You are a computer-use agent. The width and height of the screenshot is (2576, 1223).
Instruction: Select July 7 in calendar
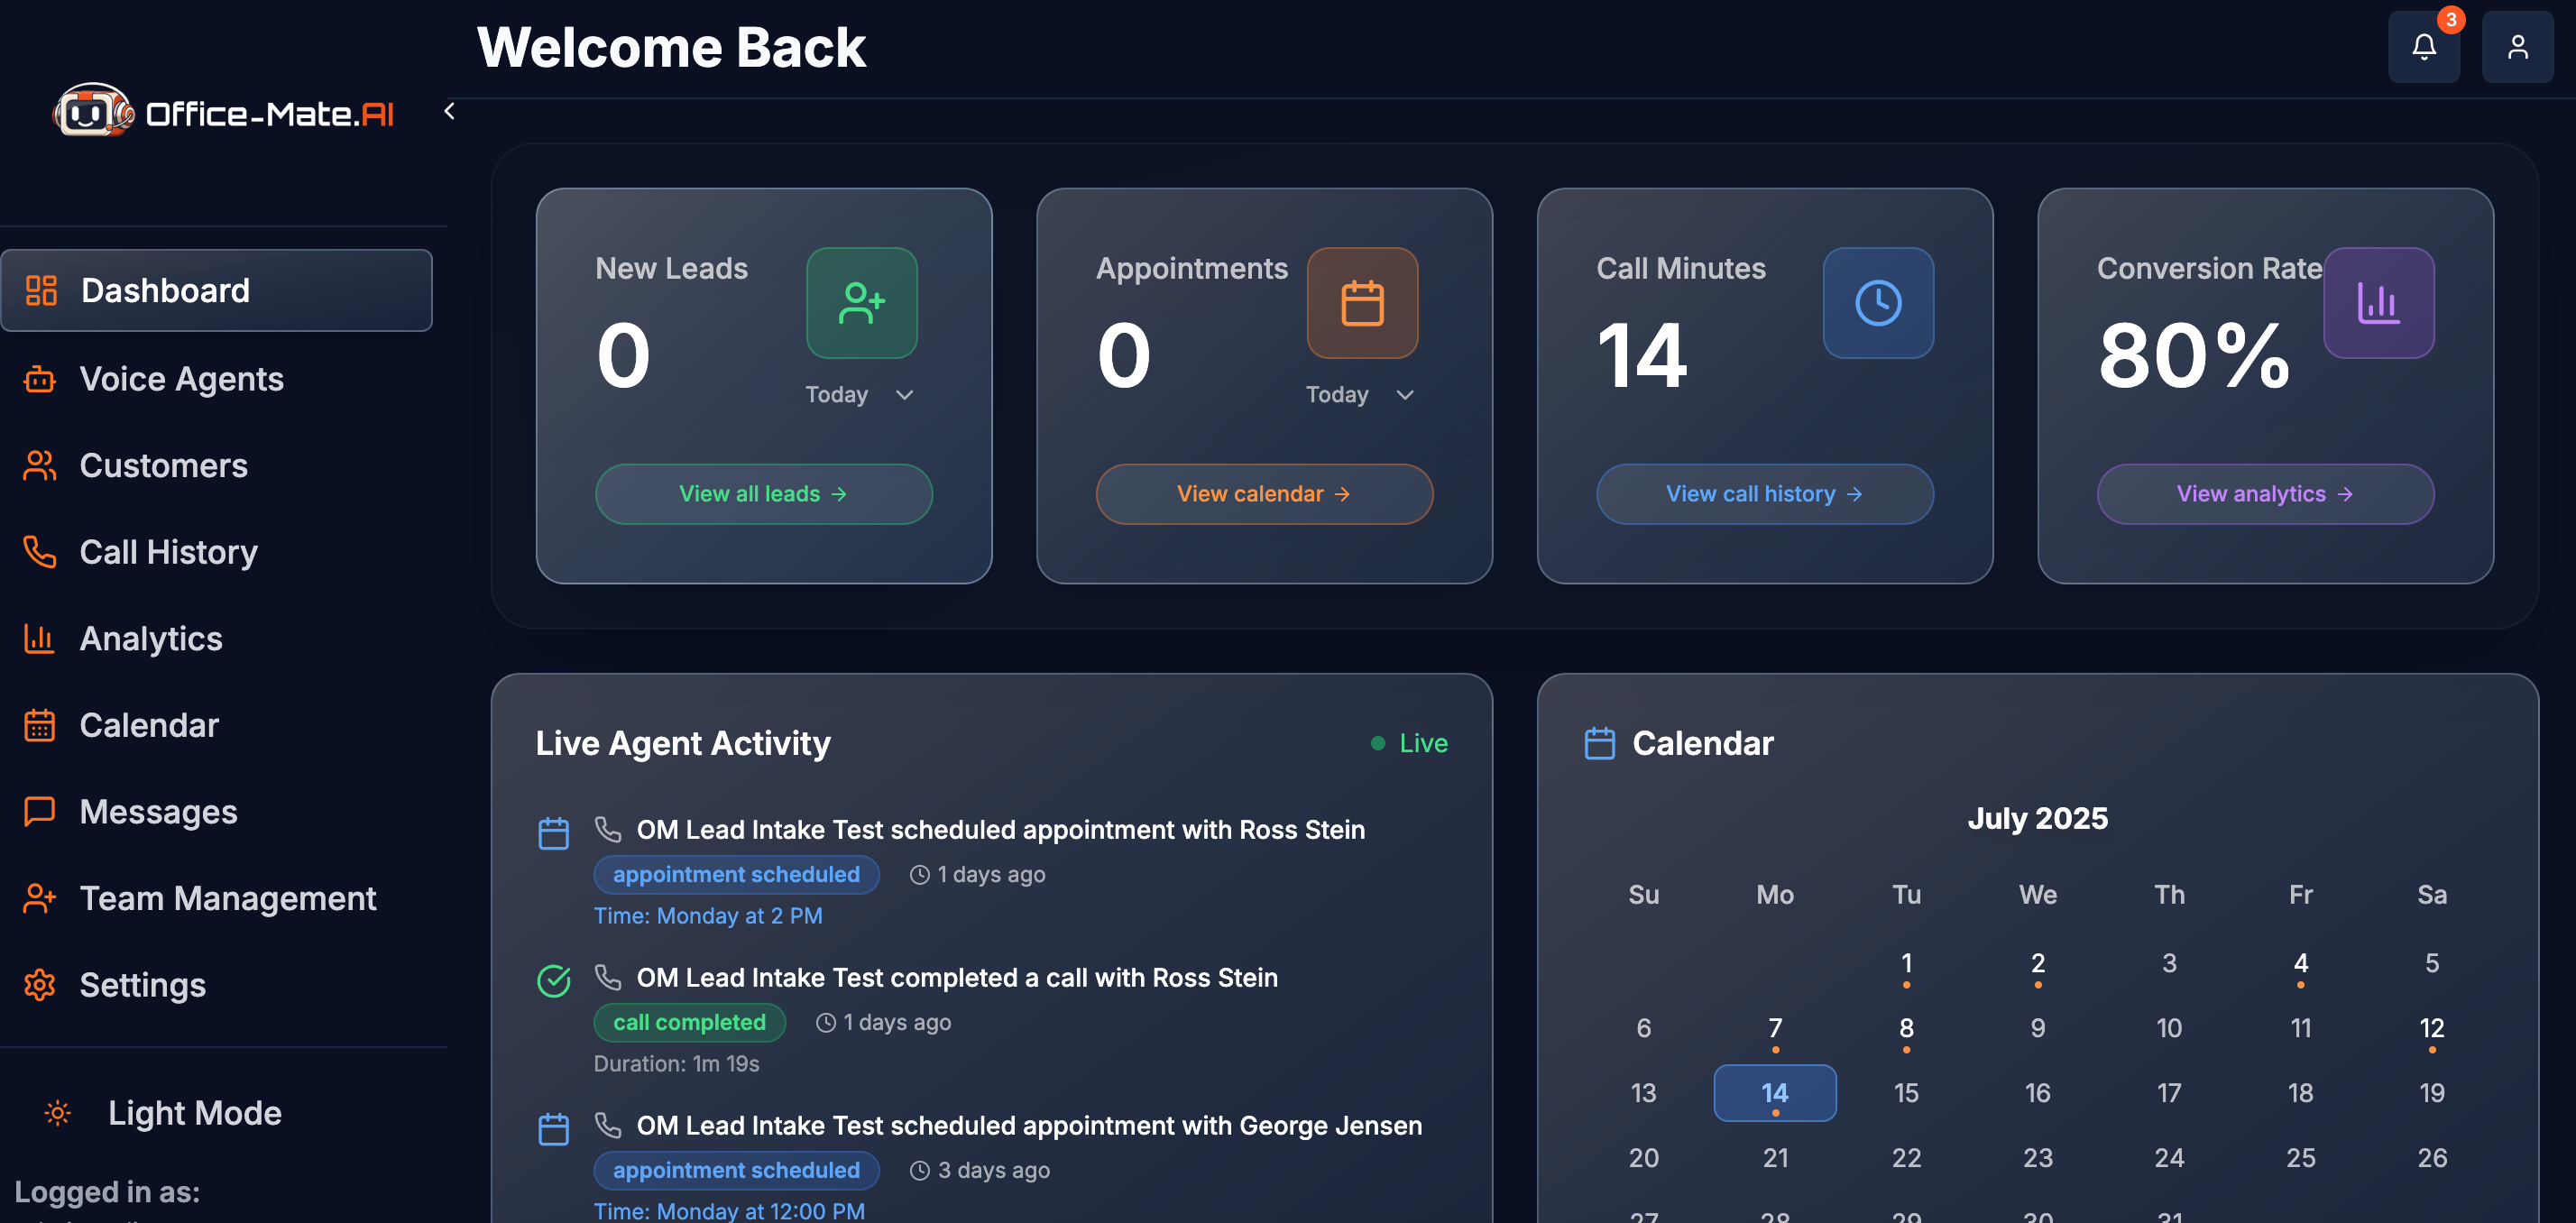[x=1775, y=1029]
